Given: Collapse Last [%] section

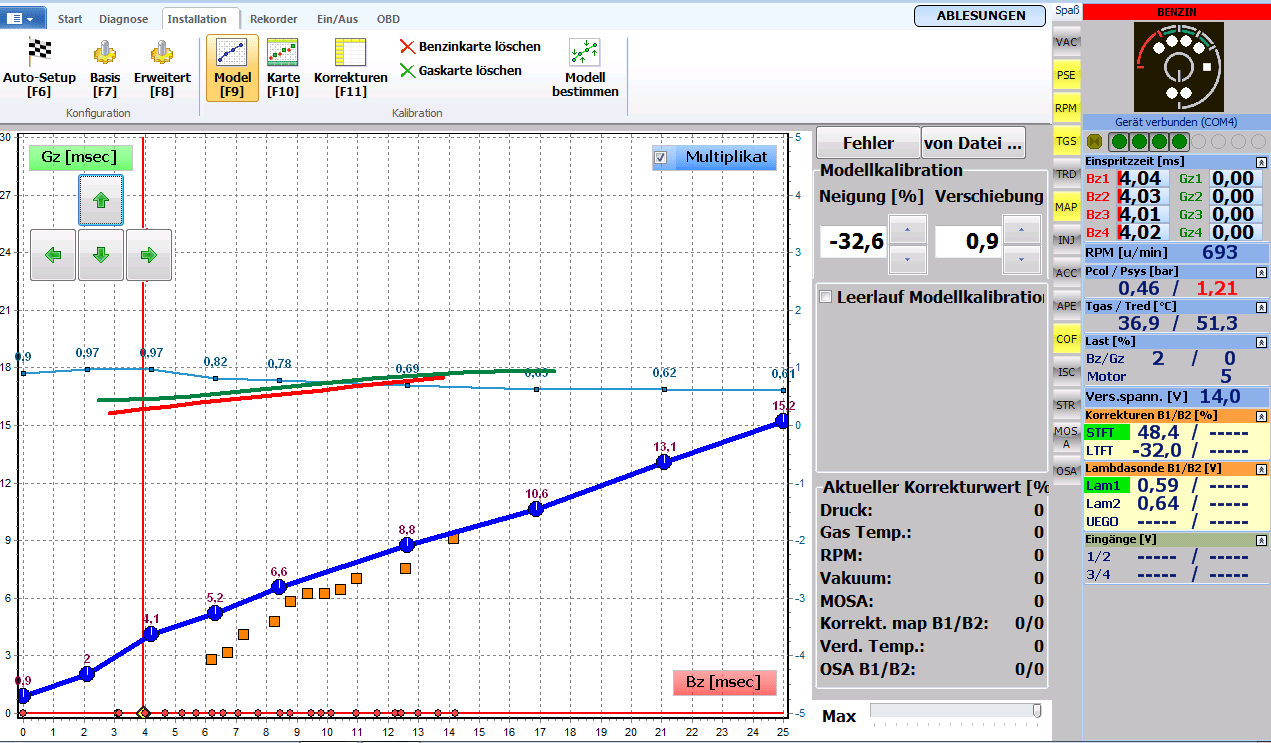Looking at the screenshot, I should coord(1261,341).
